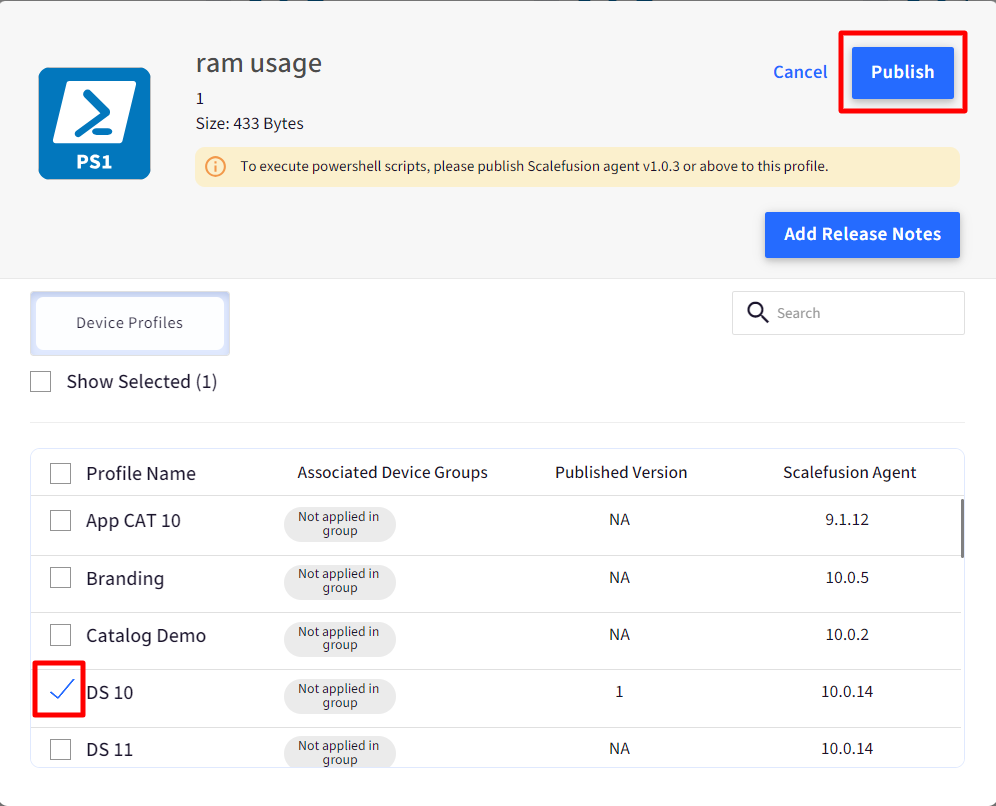
Task: Click published version 'NA' for Branding
Action: click(x=619, y=577)
